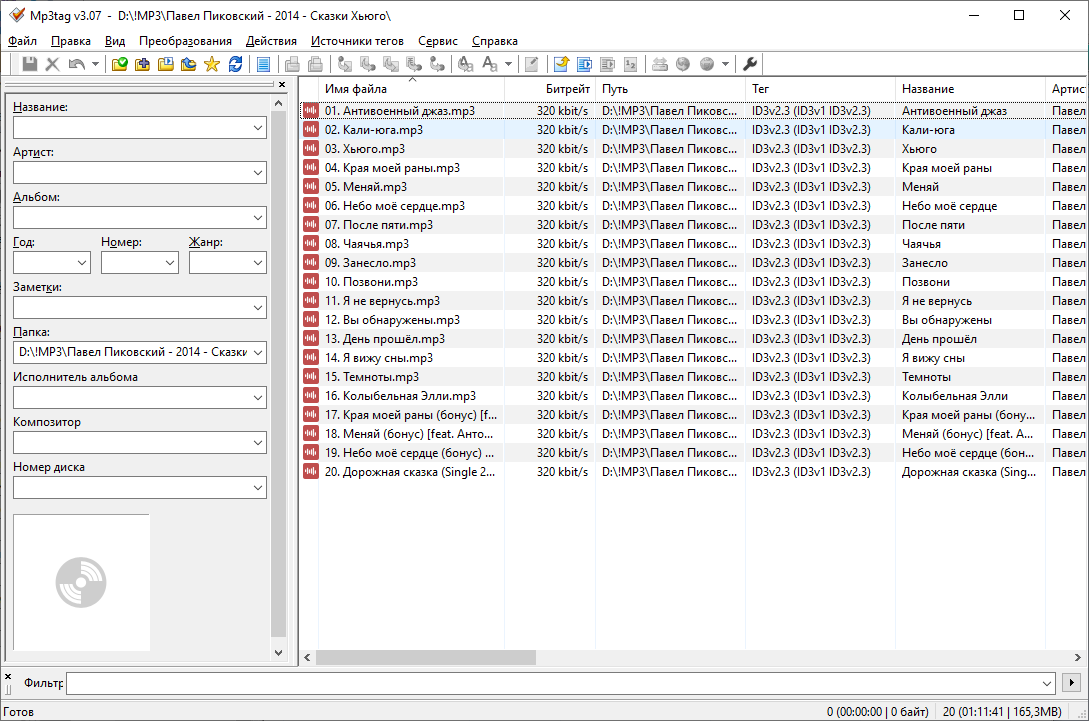The height and width of the screenshot is (721, 1089).
Task: Click the tag panel scroll-down arrow
Action: coord(279,652)
